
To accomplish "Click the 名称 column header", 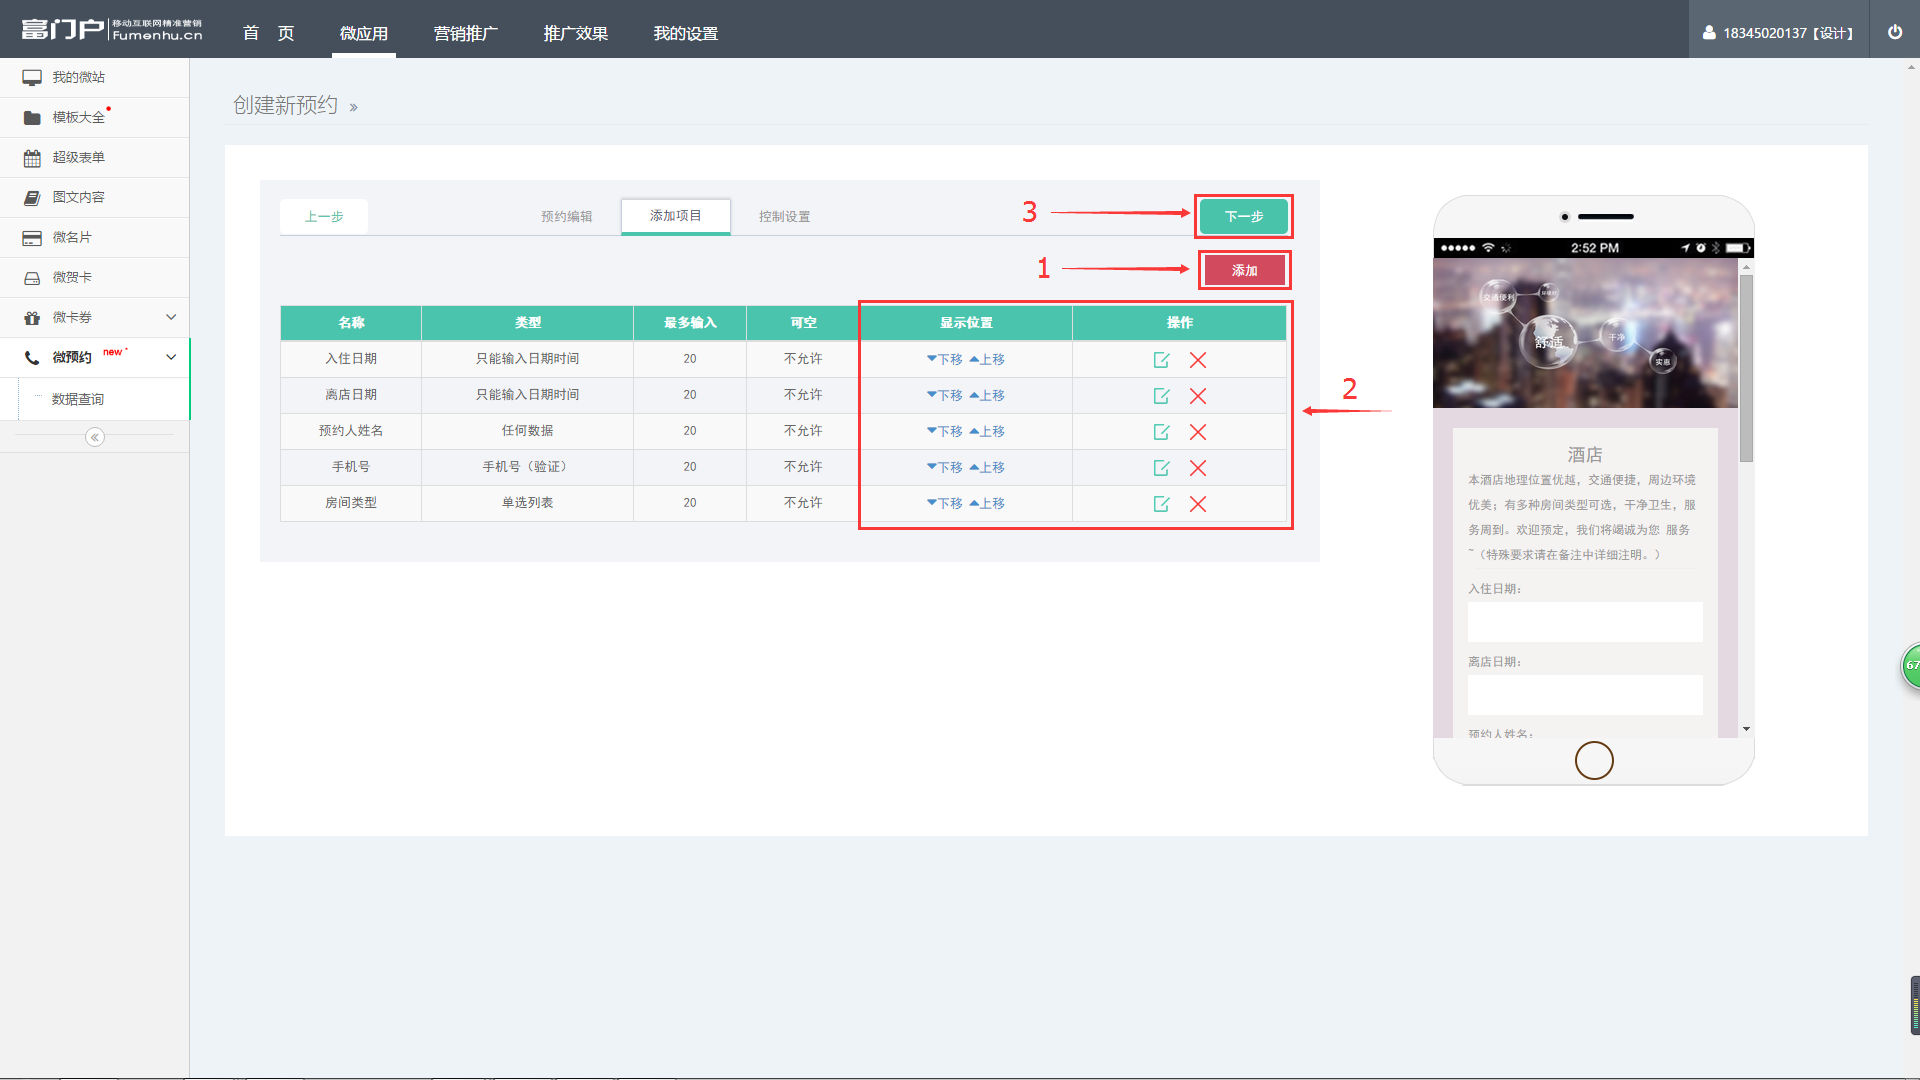I will (351, 323).
